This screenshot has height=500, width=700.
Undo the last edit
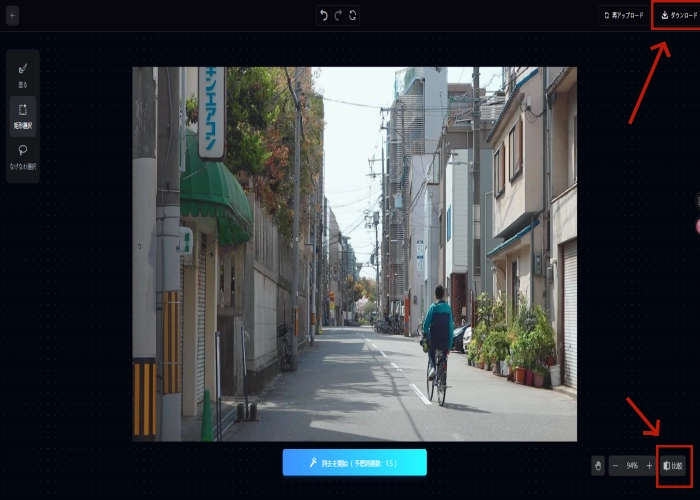pos(324,16)
